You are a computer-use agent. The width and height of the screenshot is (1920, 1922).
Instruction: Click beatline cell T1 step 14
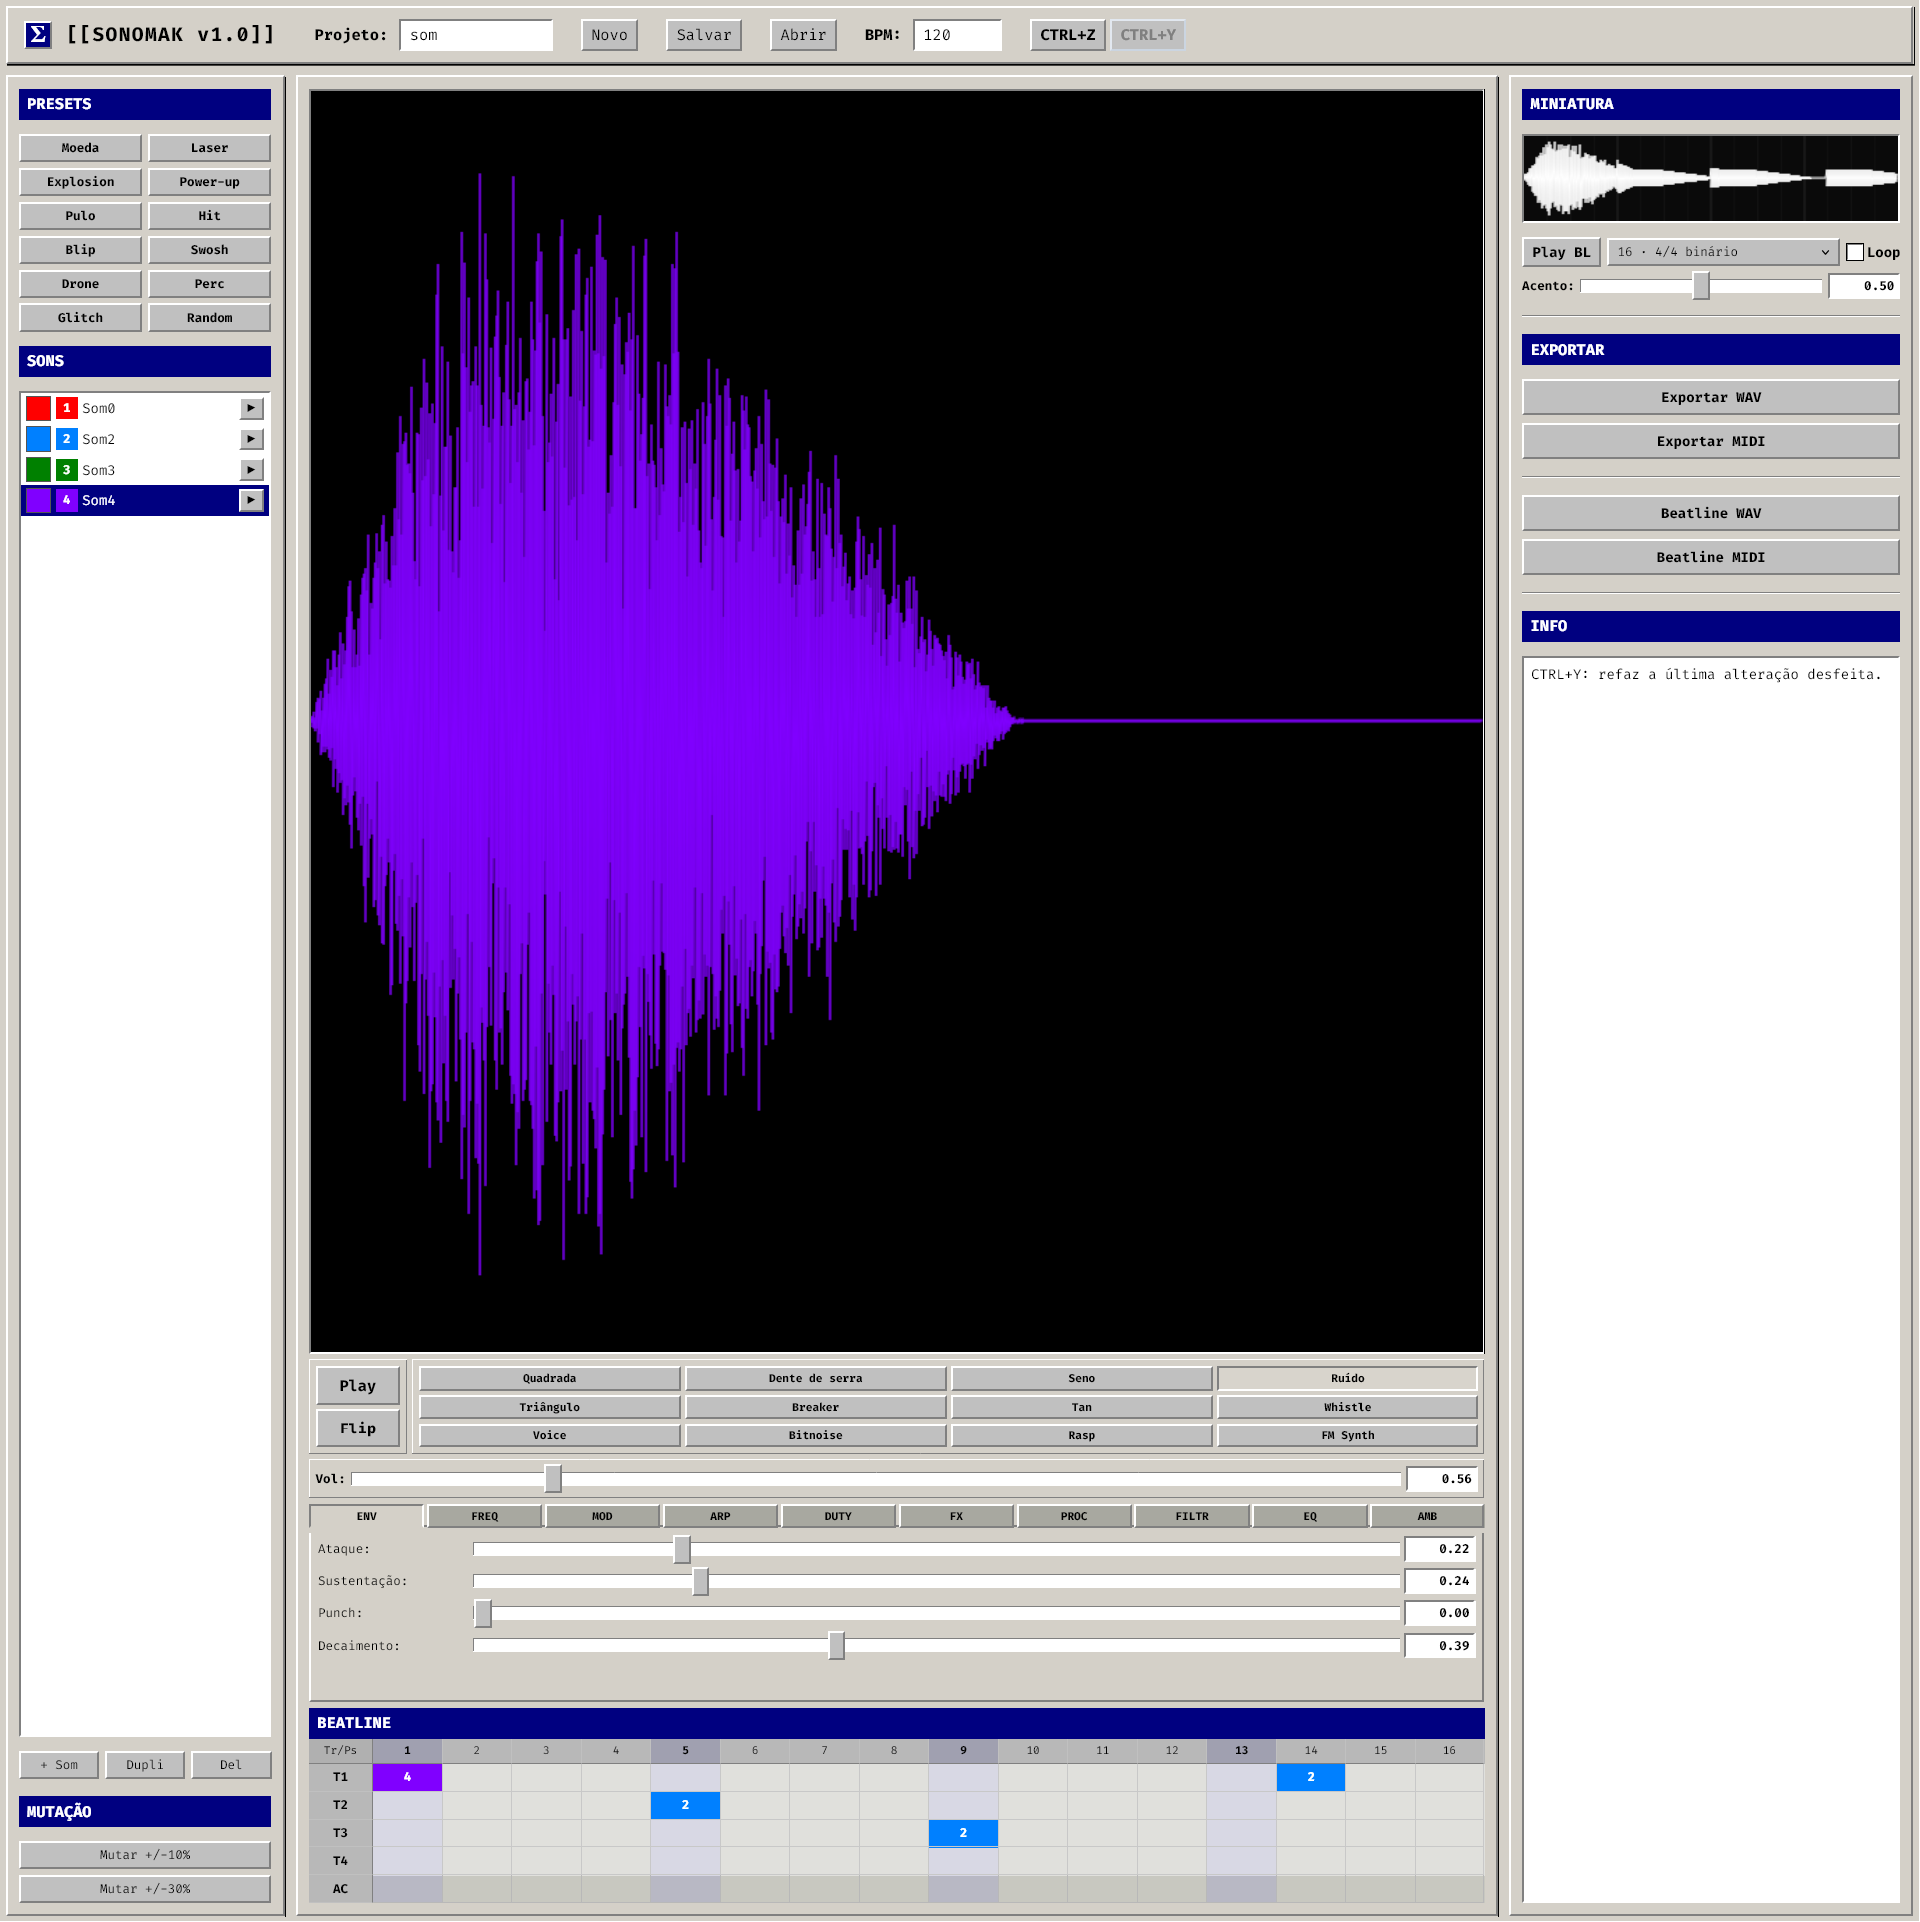1310,1777
